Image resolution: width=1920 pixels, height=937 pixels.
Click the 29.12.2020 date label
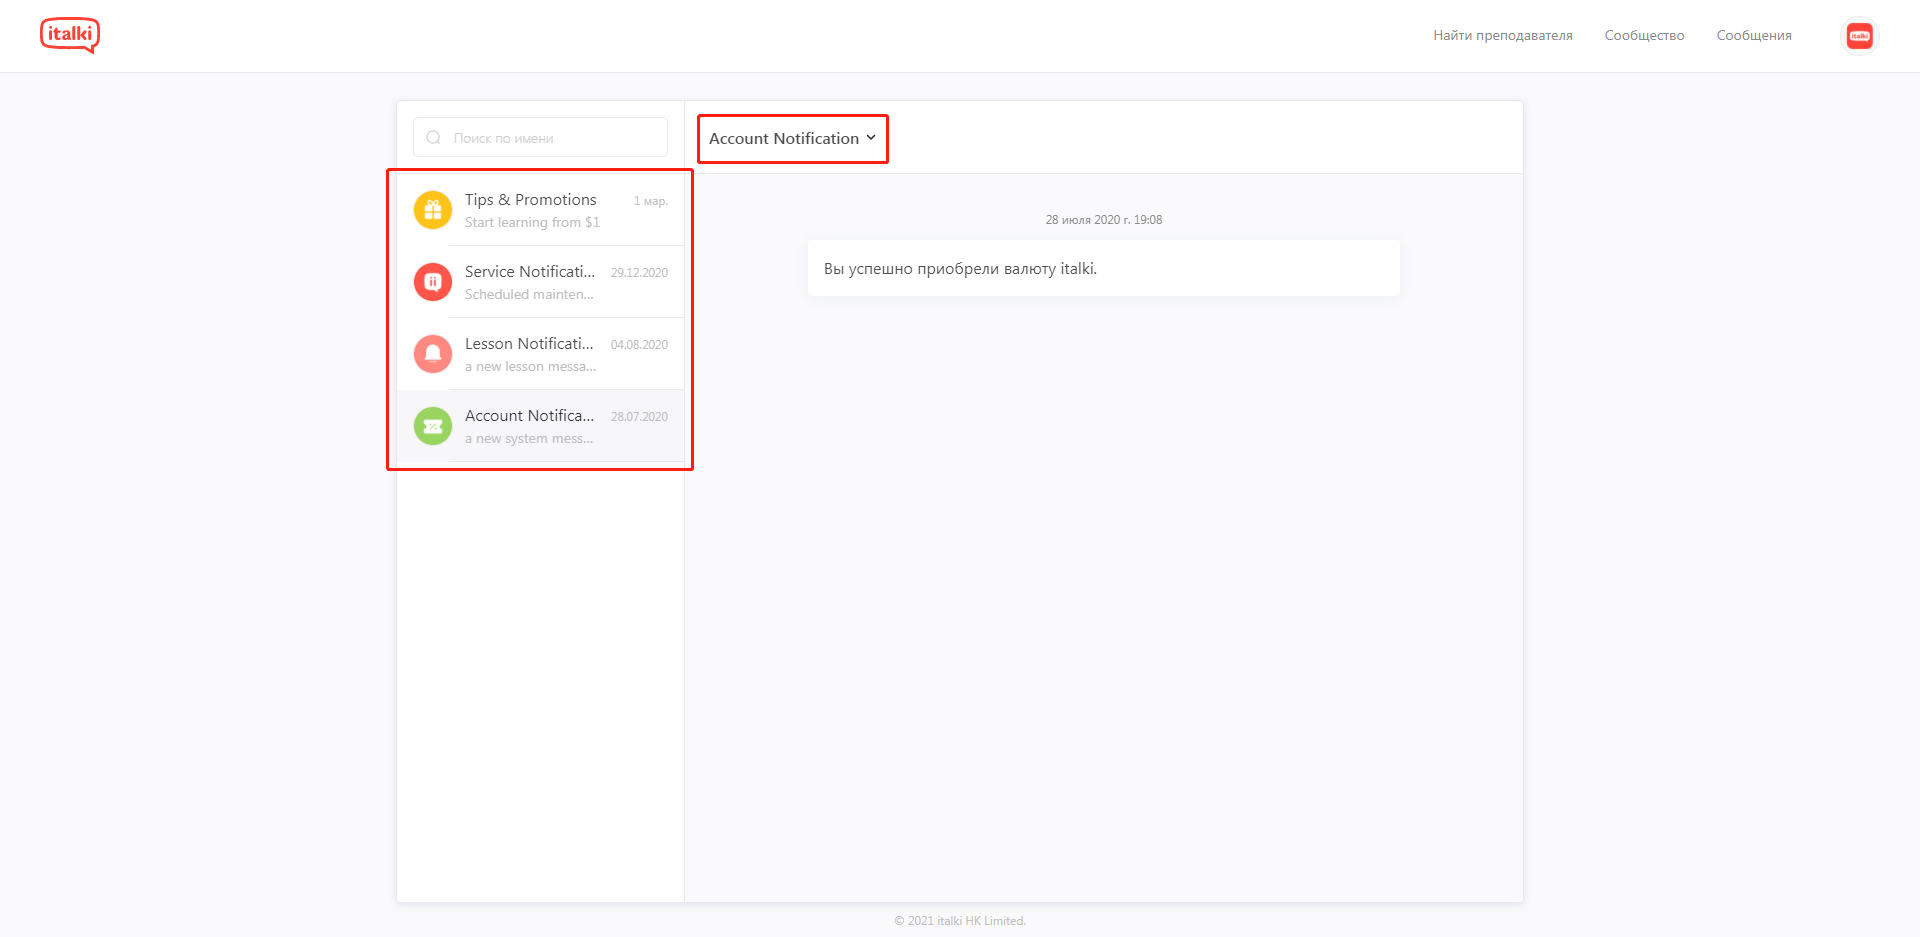639,273
